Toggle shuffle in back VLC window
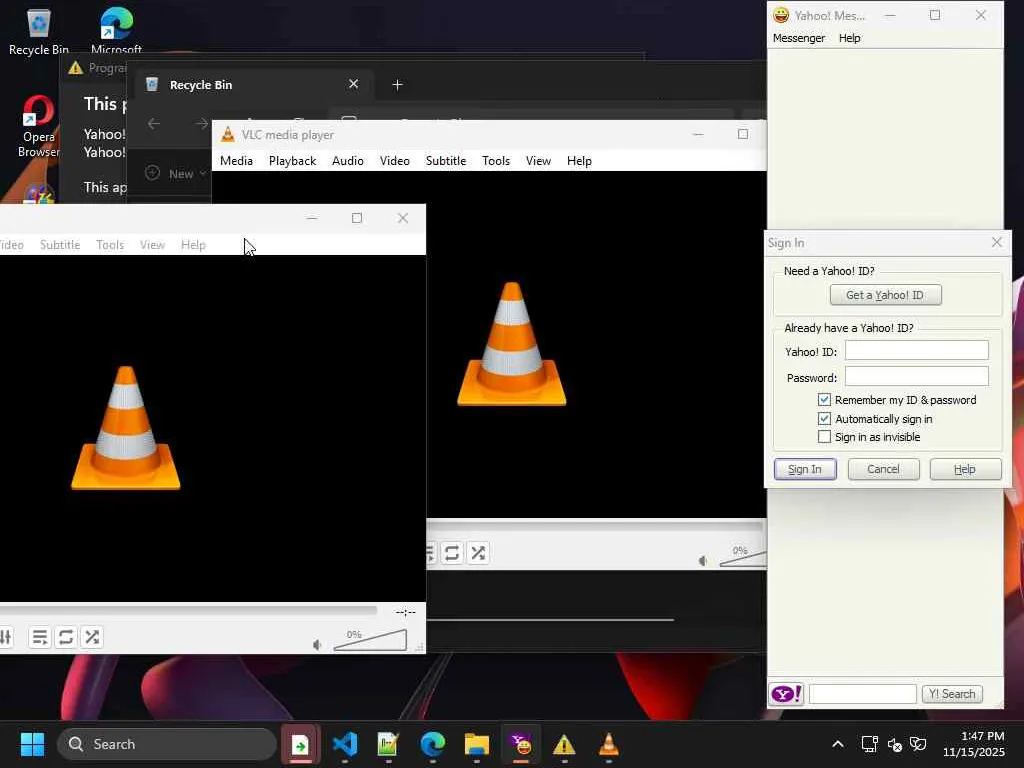 (478, 553)
